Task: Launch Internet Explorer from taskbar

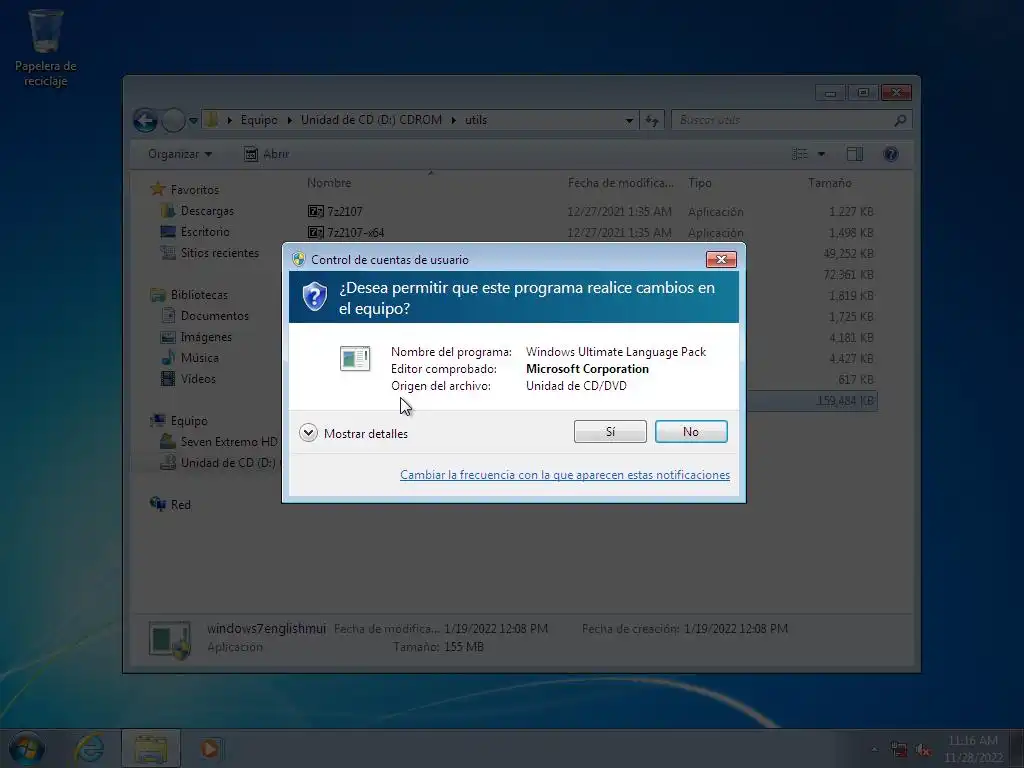Action: tap(89, 748)
